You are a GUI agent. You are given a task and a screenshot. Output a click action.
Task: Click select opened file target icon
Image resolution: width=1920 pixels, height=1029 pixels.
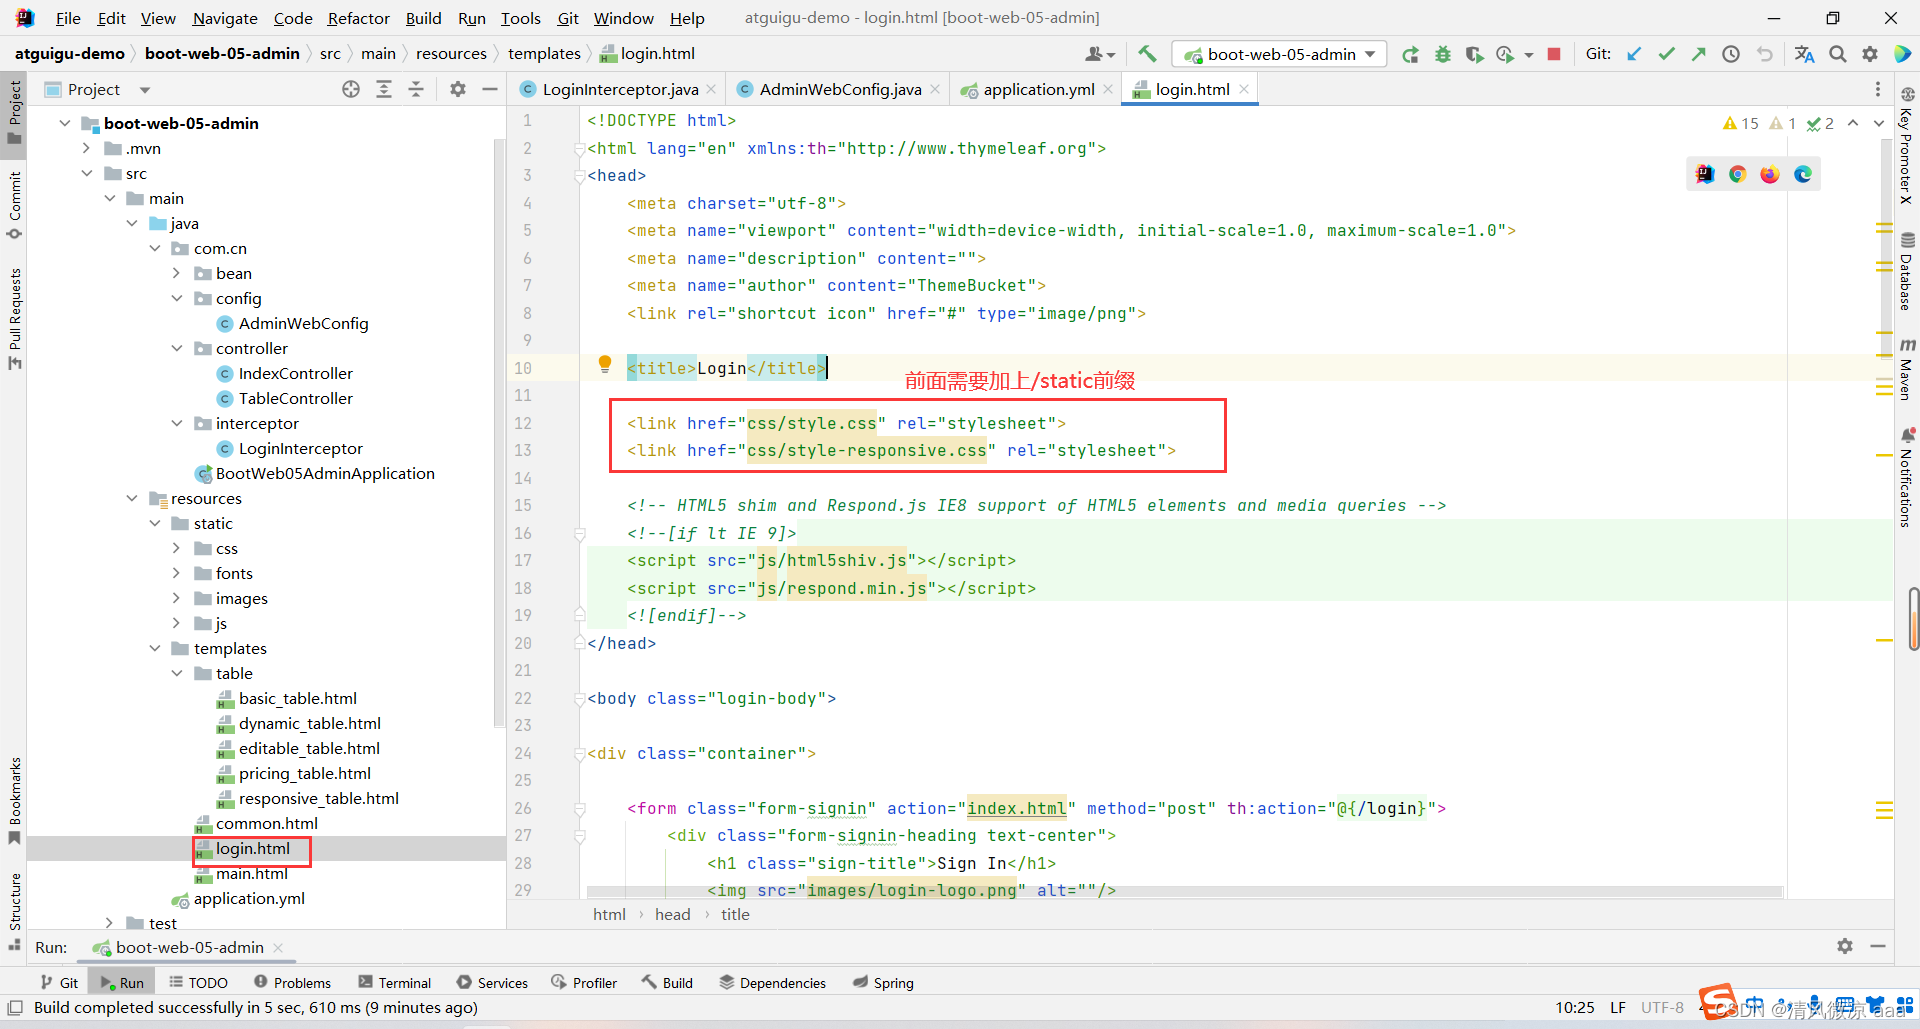pyautogui.click(x=351, y=89)
